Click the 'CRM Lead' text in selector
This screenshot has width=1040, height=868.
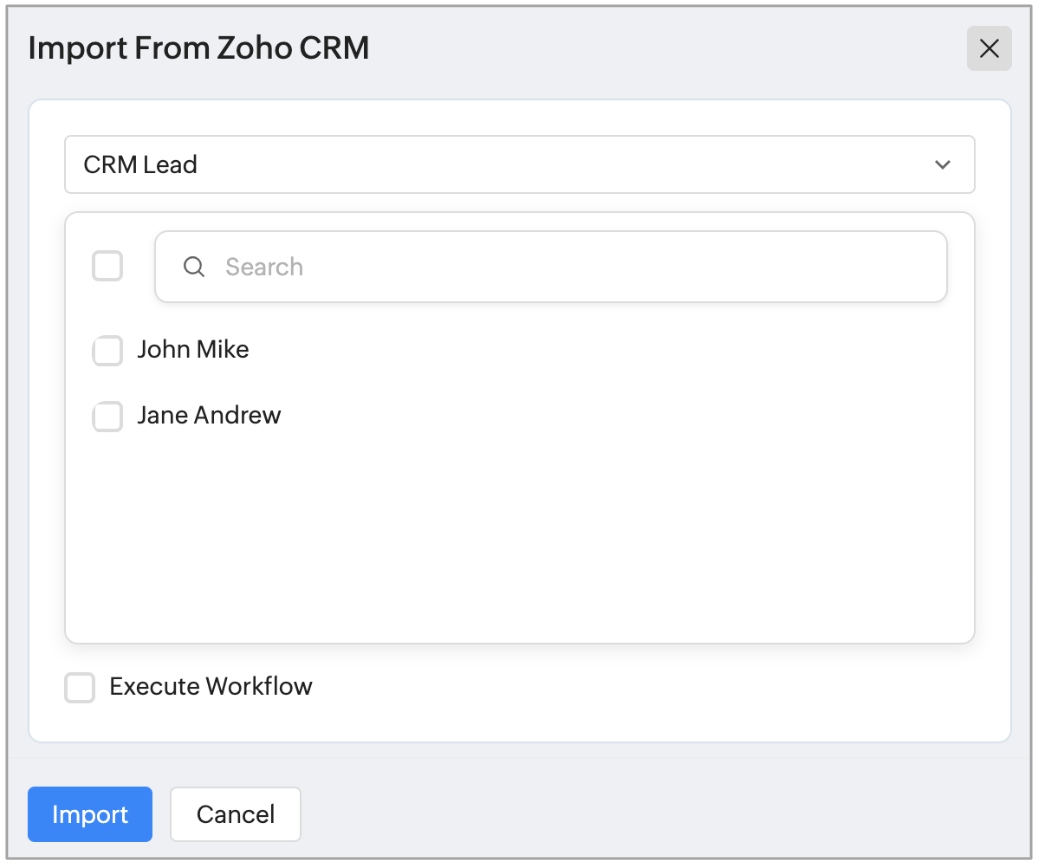[140, 165]
